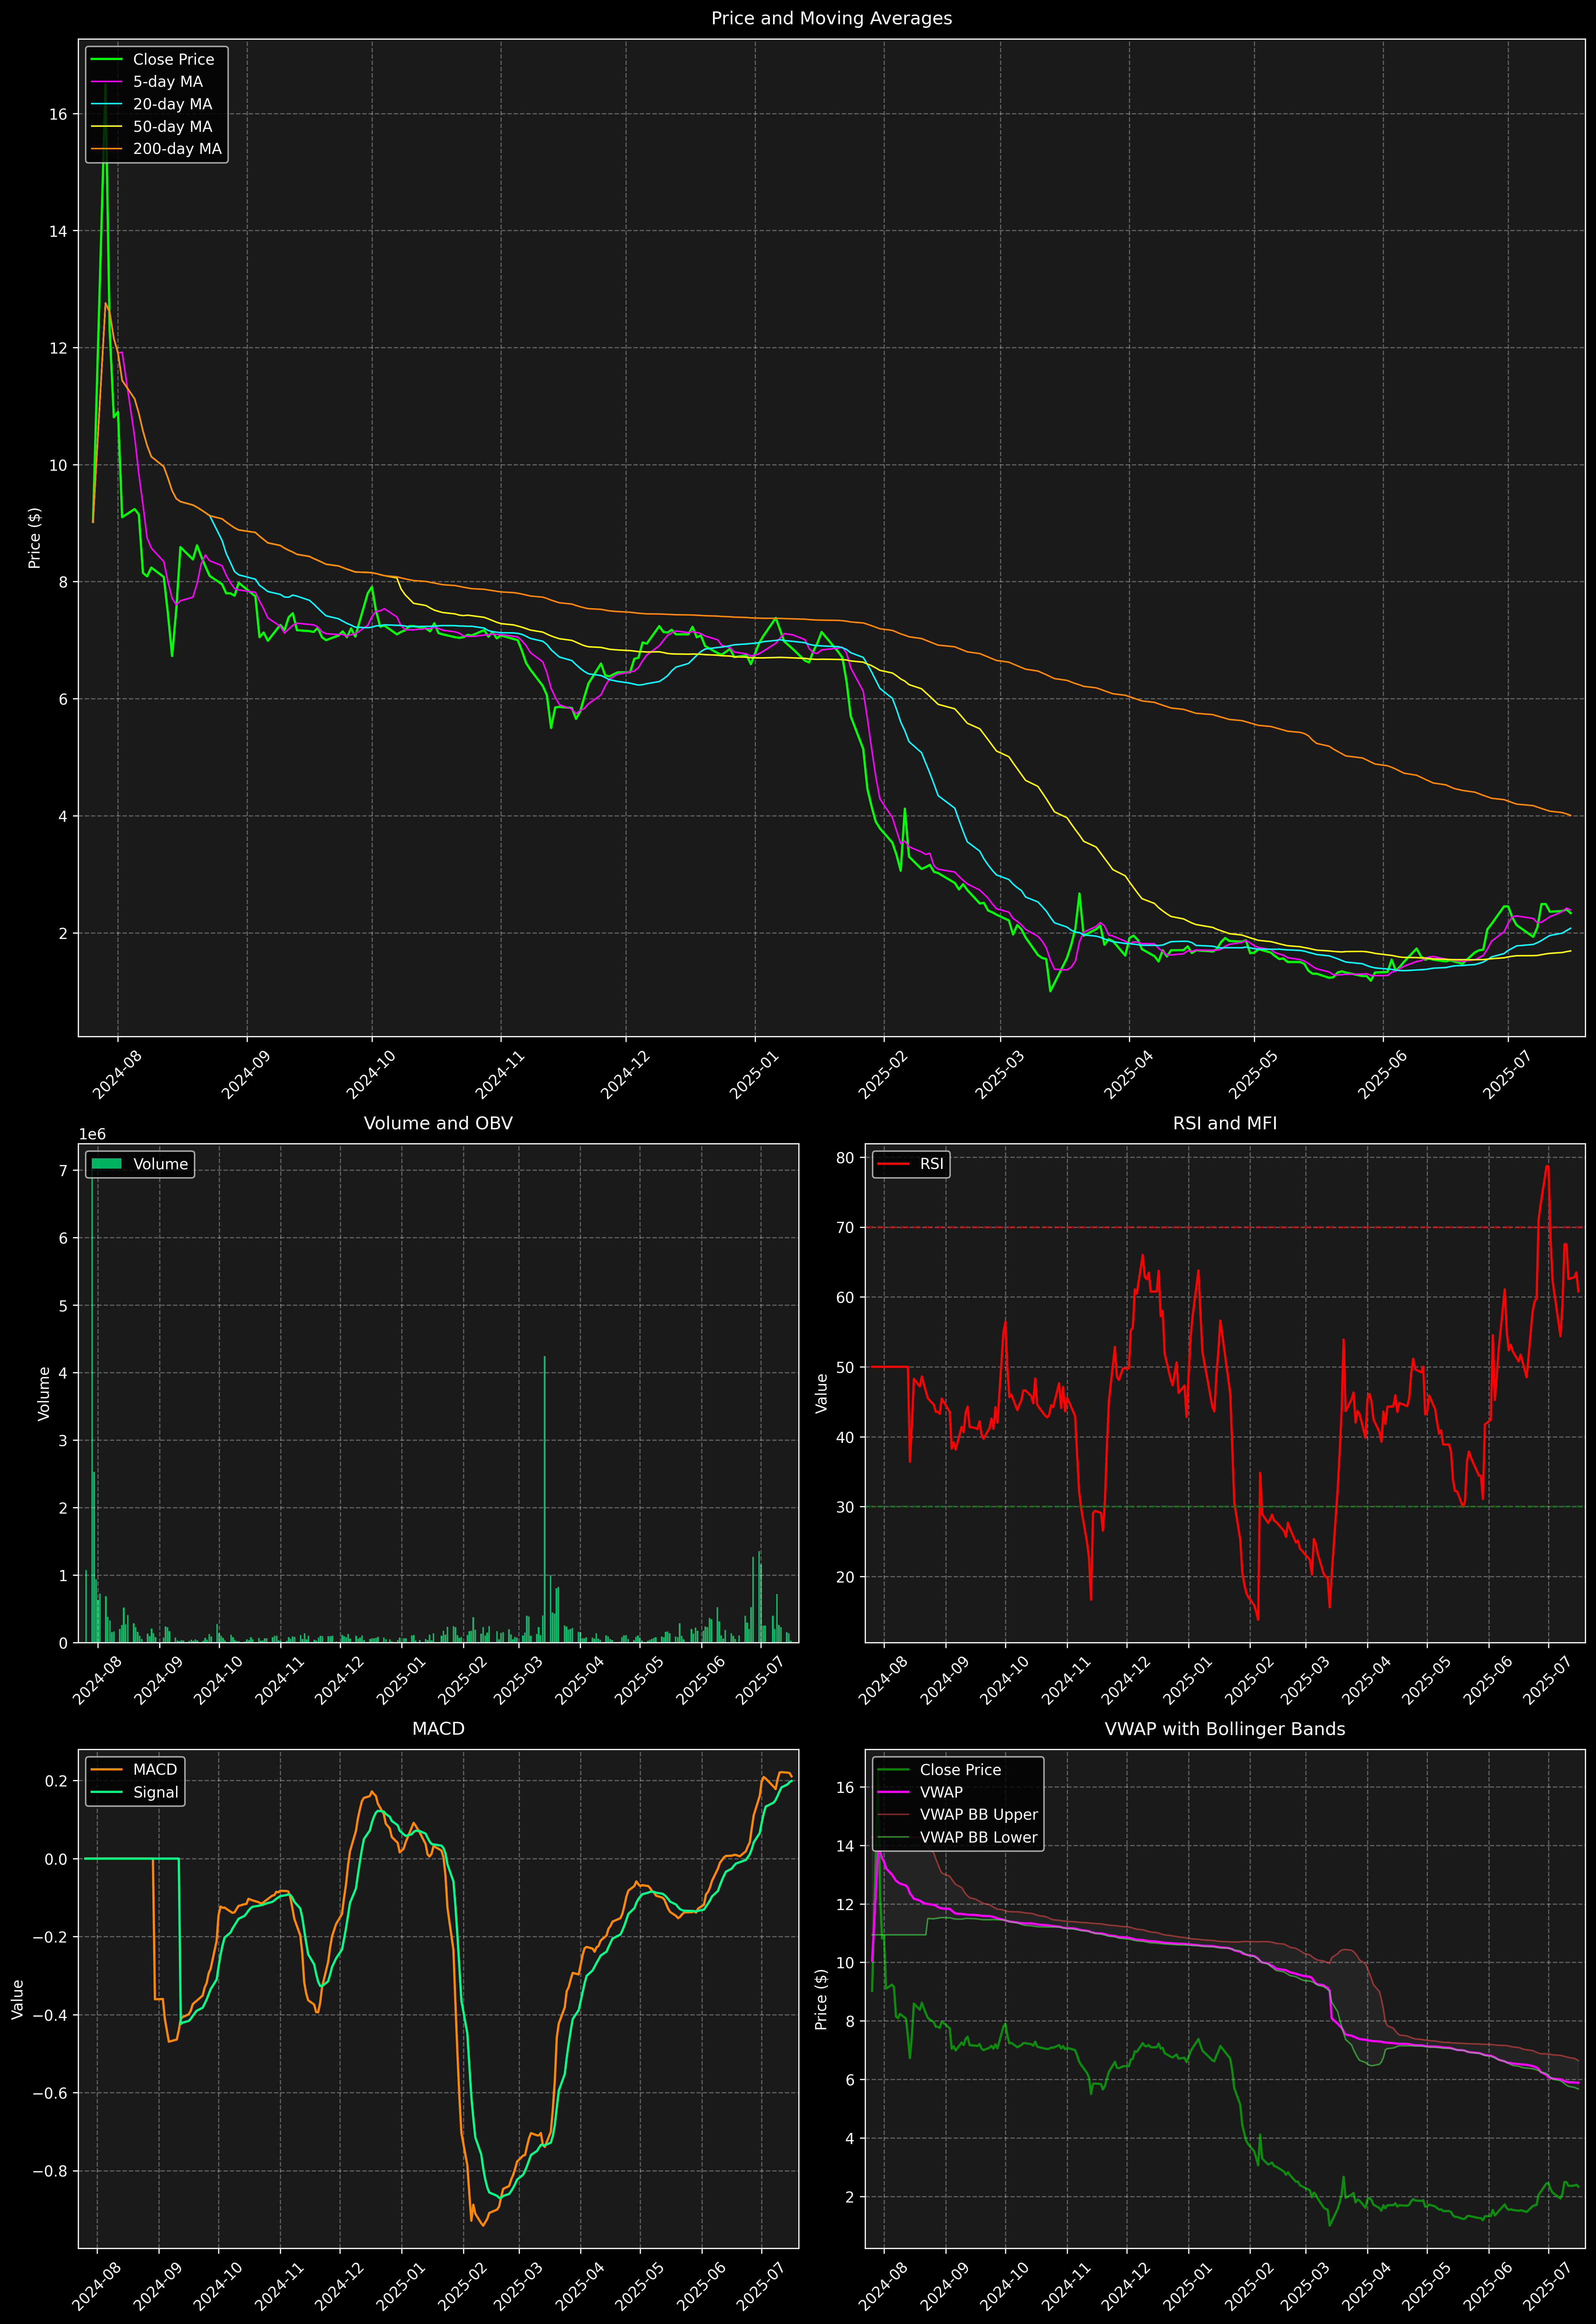Click the 'MACD' legend entry text
Viewport: 1596px width, 2324px height.
pyautogui.click(x=155, y=1770)
